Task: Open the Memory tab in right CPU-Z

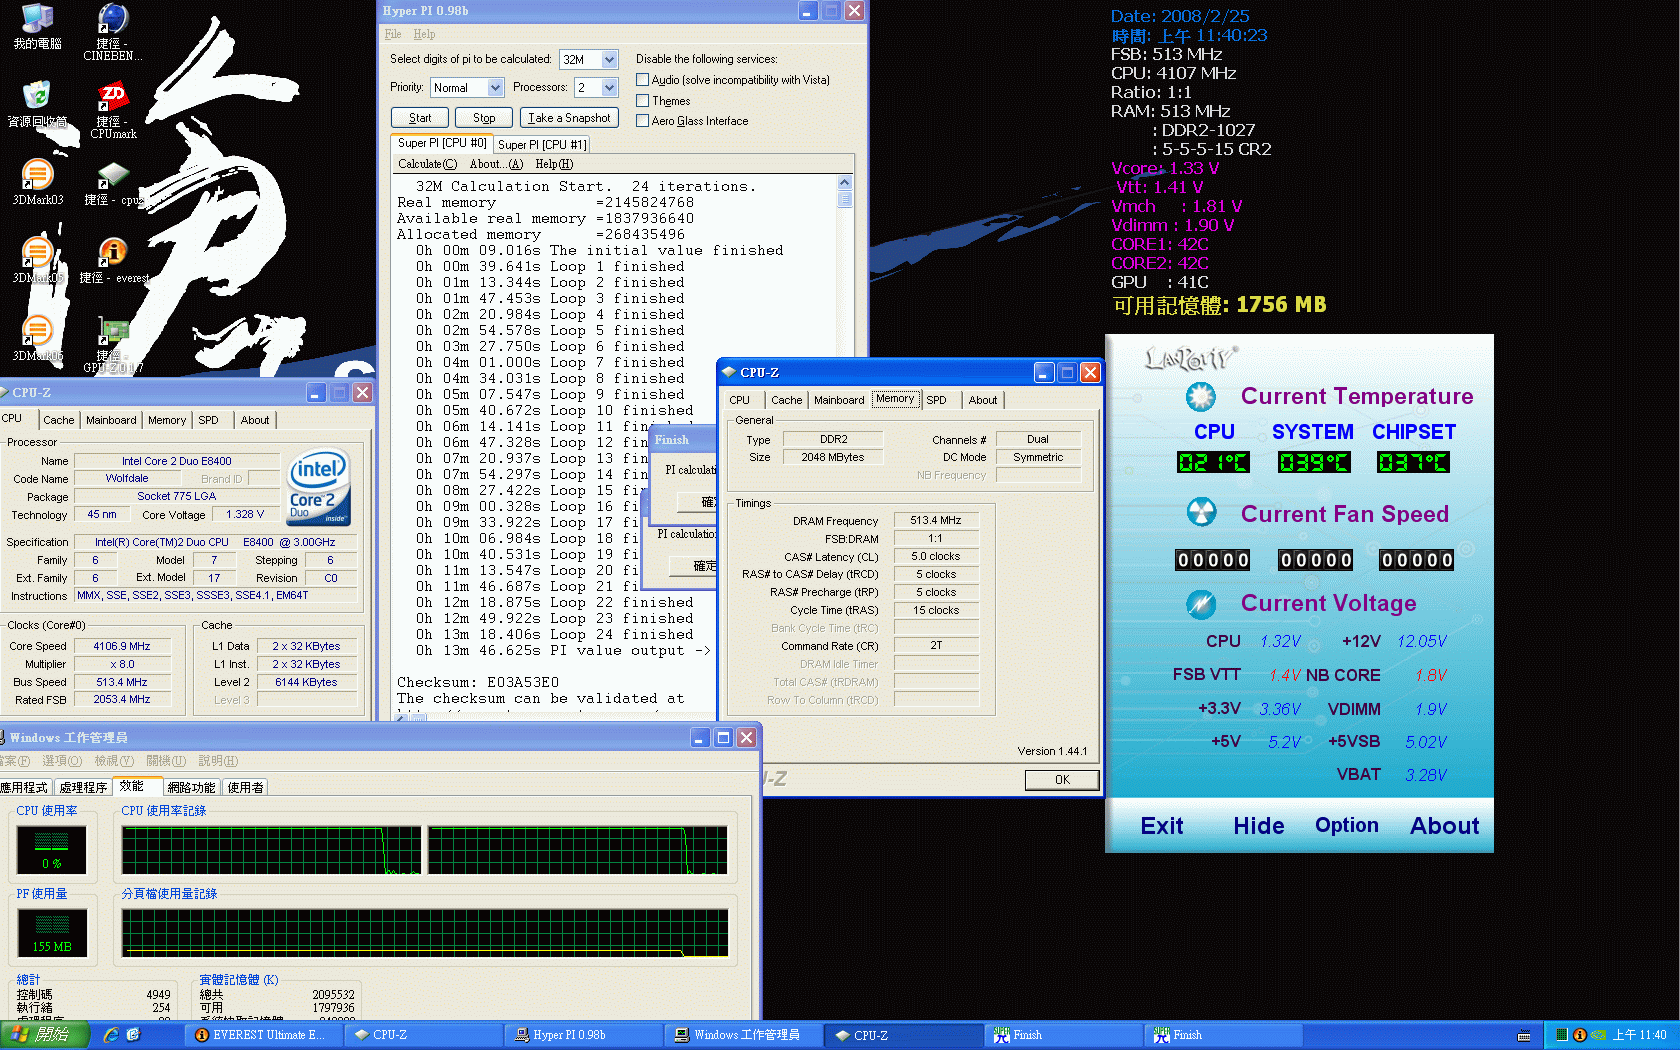Action: 894,399
